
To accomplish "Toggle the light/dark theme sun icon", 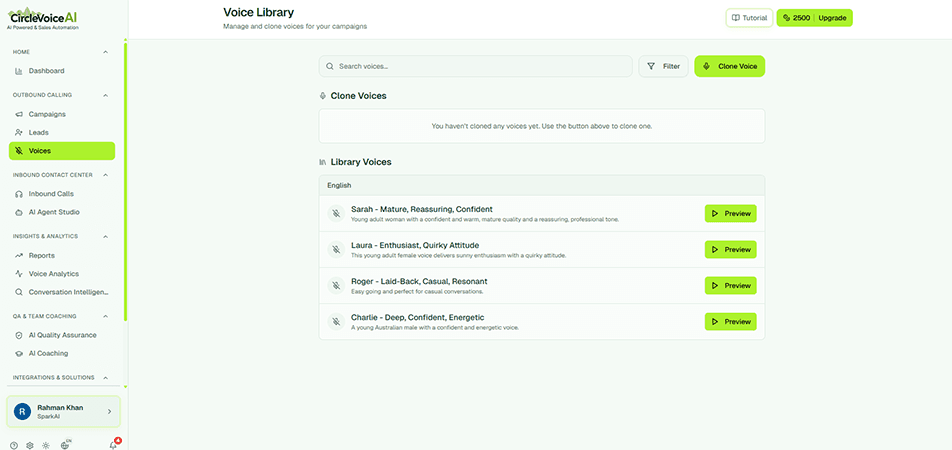I will [46, 445].
